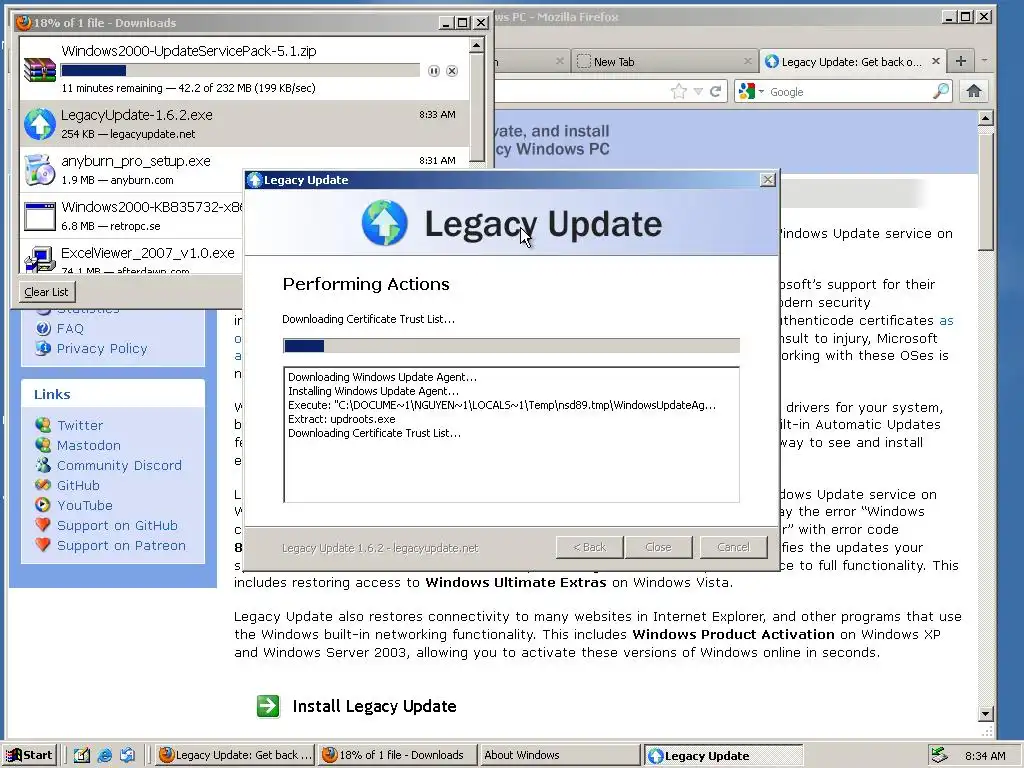Pause the Windows2000-UpdateServicePack download
The width and height of the screenshot is (1024, 768).
[434, 71]
